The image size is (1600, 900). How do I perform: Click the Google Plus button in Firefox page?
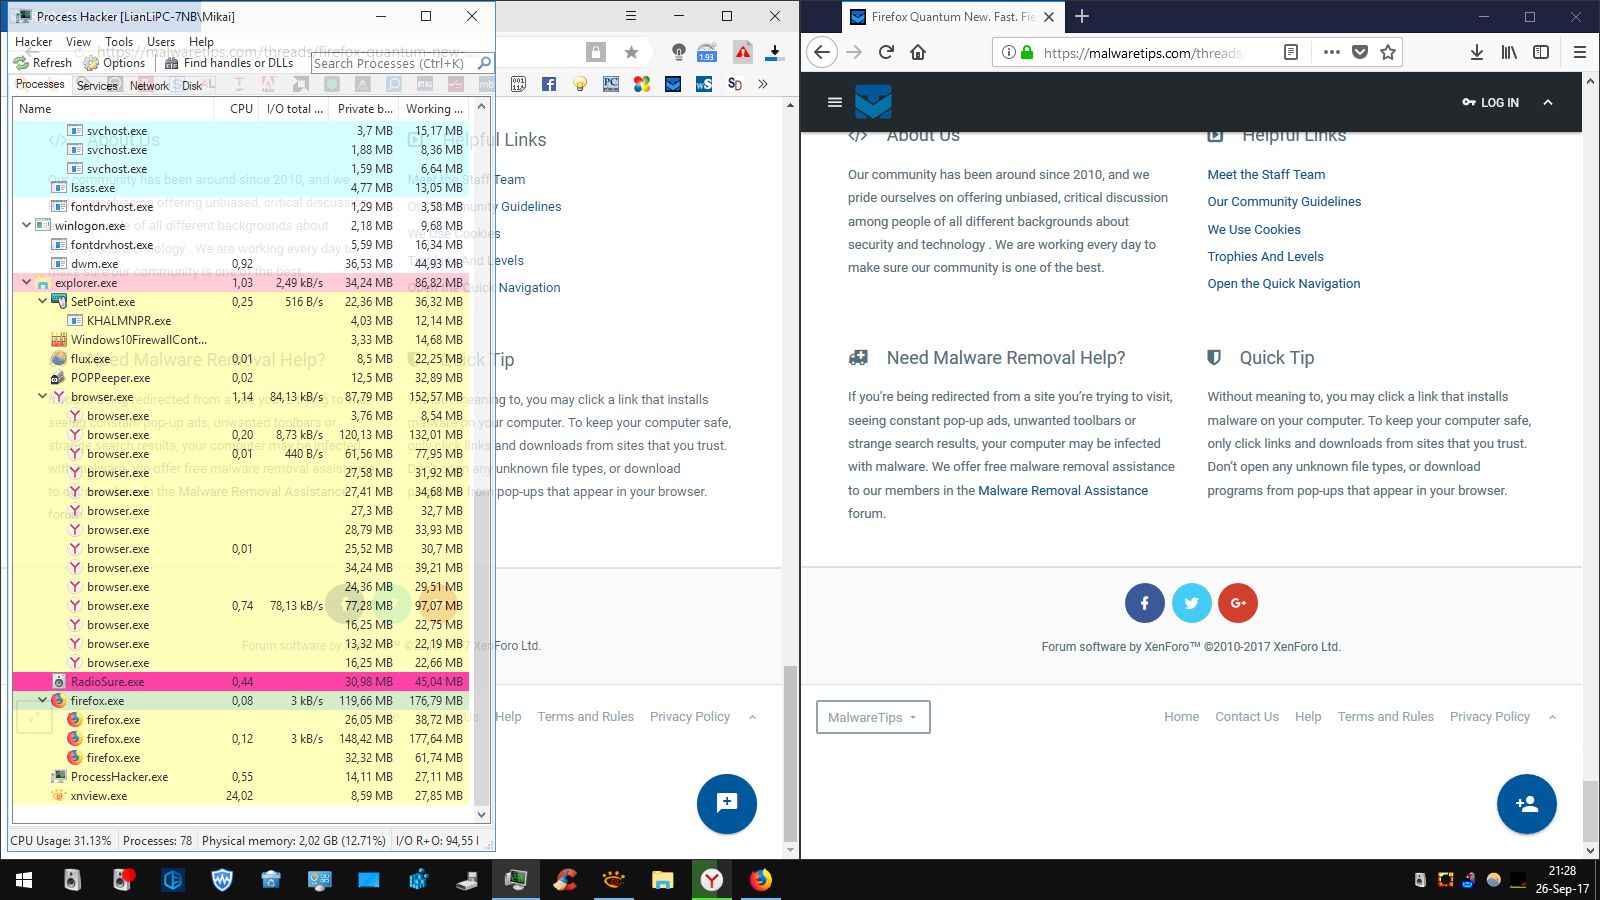tap(1238, 603)
